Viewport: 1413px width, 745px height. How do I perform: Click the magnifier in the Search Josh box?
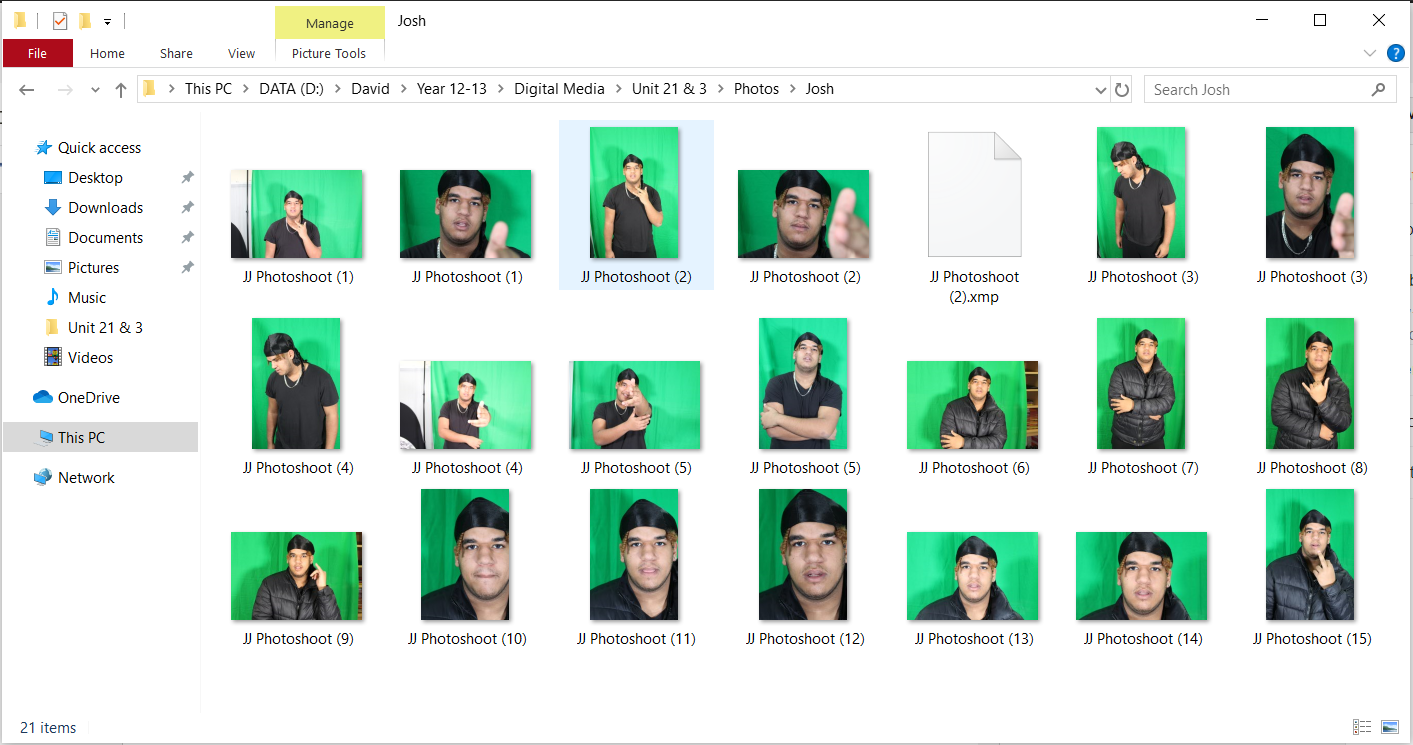pyautogui.click(x=1378, y=89)
